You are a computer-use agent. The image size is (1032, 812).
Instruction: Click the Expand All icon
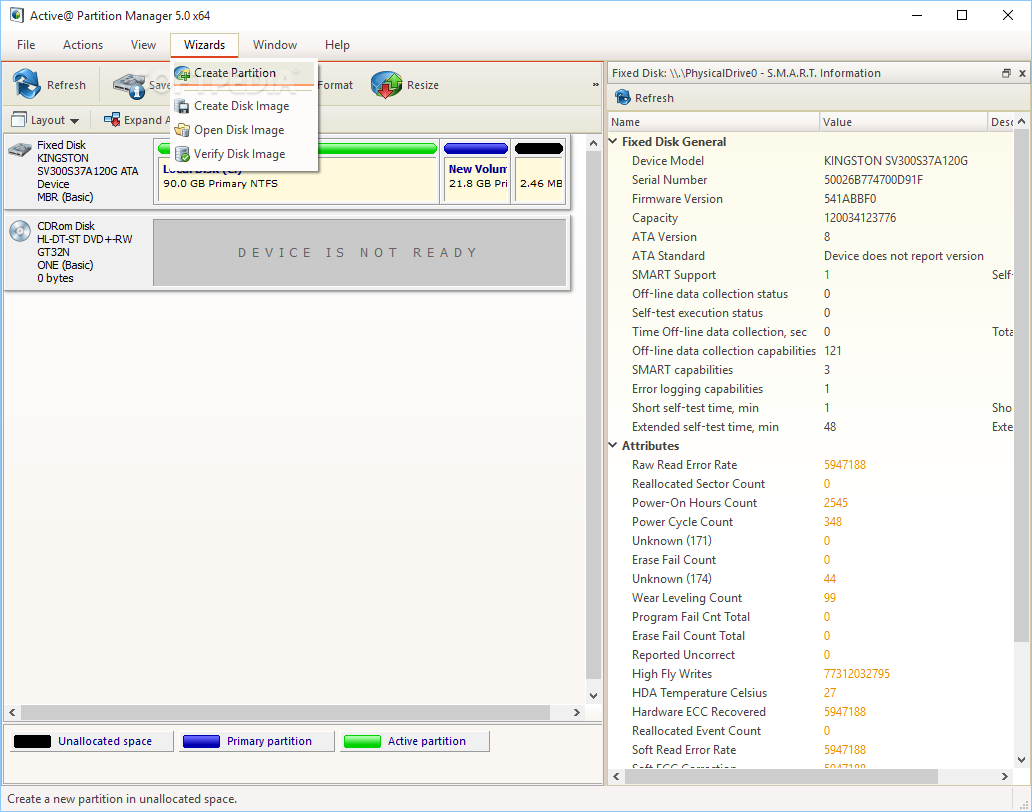pos(112,120)
